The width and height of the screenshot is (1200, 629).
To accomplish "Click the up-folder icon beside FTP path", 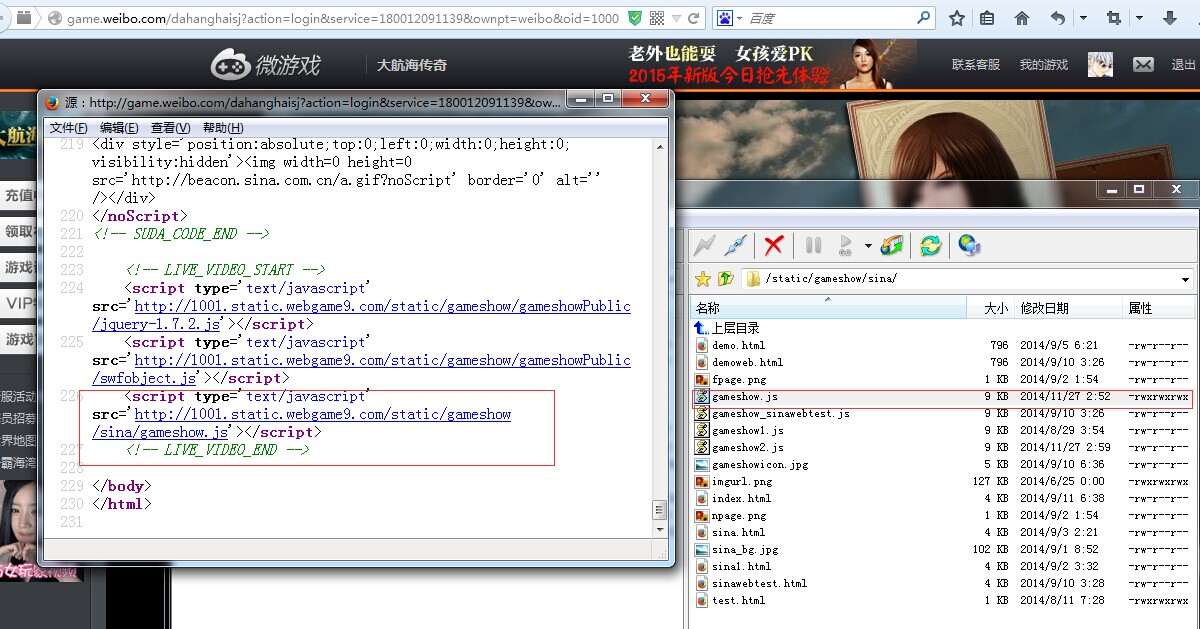I will 725,279.
